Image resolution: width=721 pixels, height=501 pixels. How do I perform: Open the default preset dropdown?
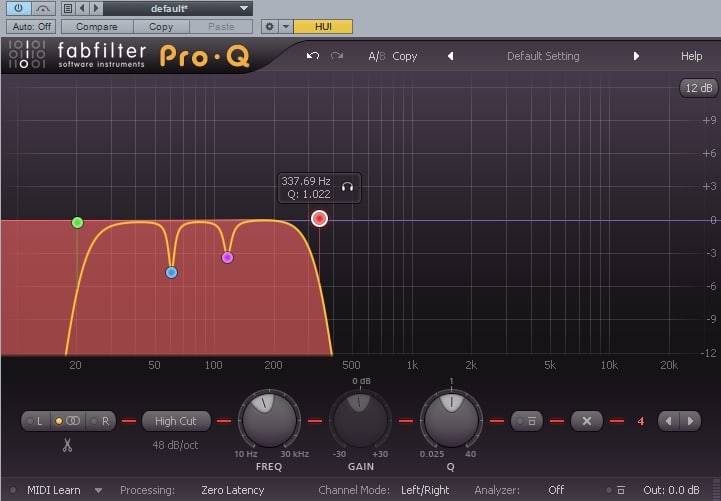point(177,8)
